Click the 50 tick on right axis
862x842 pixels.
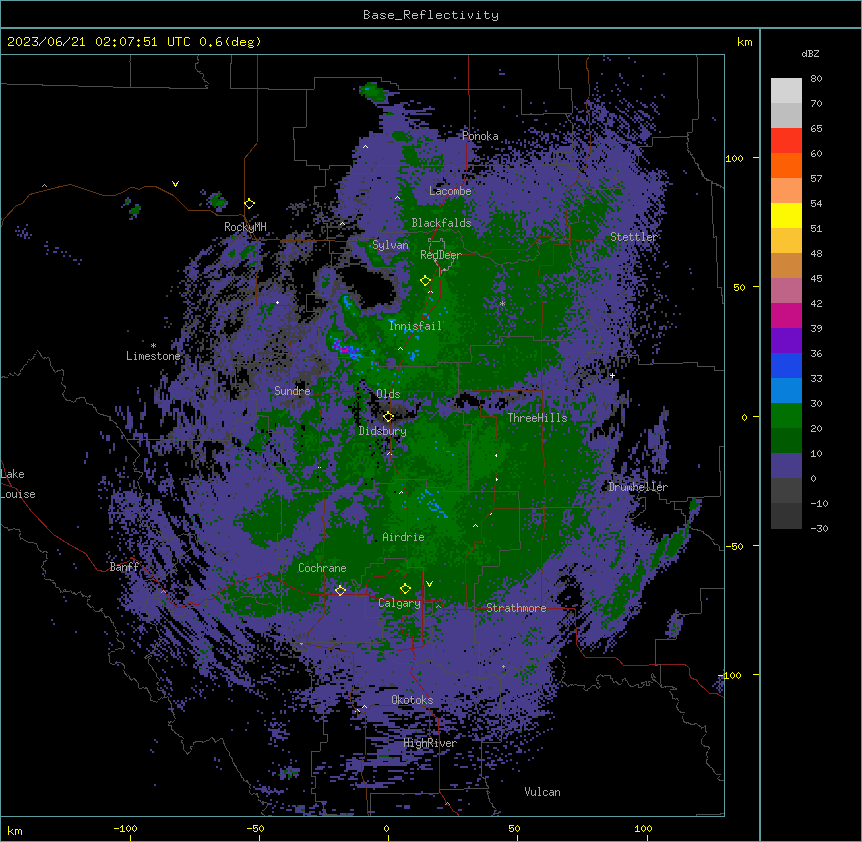[739, 287]
